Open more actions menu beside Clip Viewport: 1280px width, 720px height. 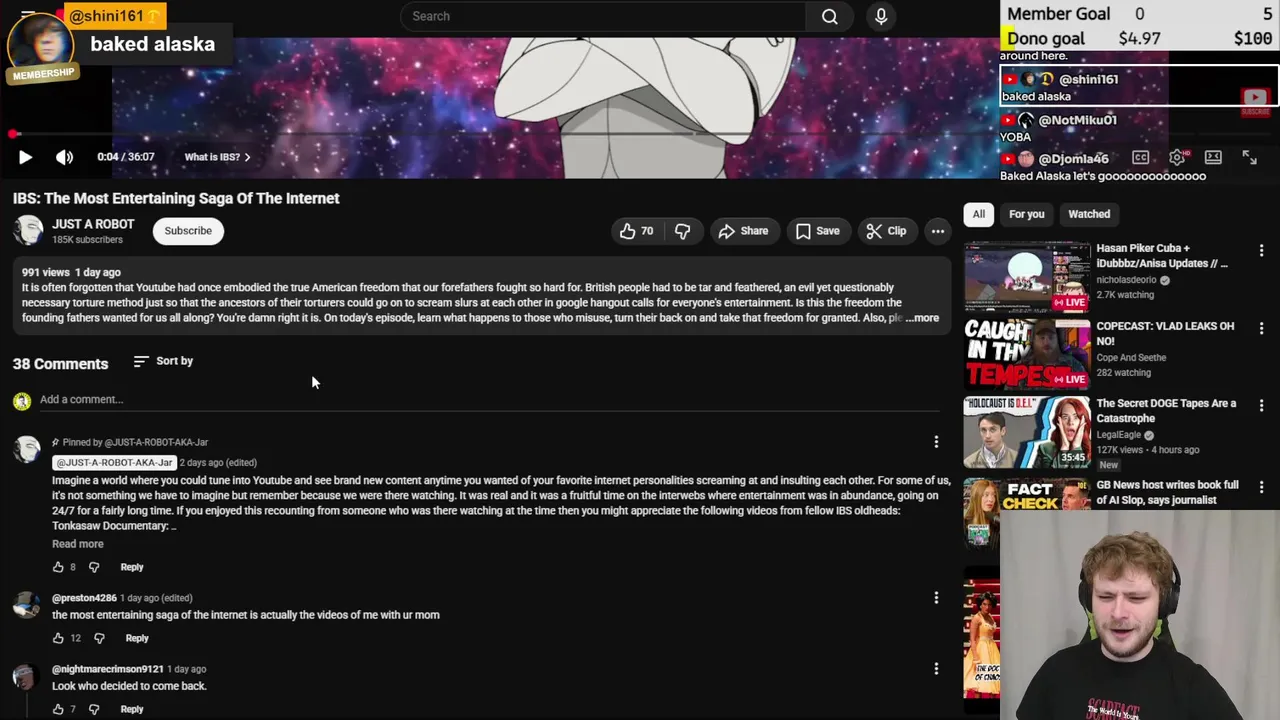(x=938, y=231)
